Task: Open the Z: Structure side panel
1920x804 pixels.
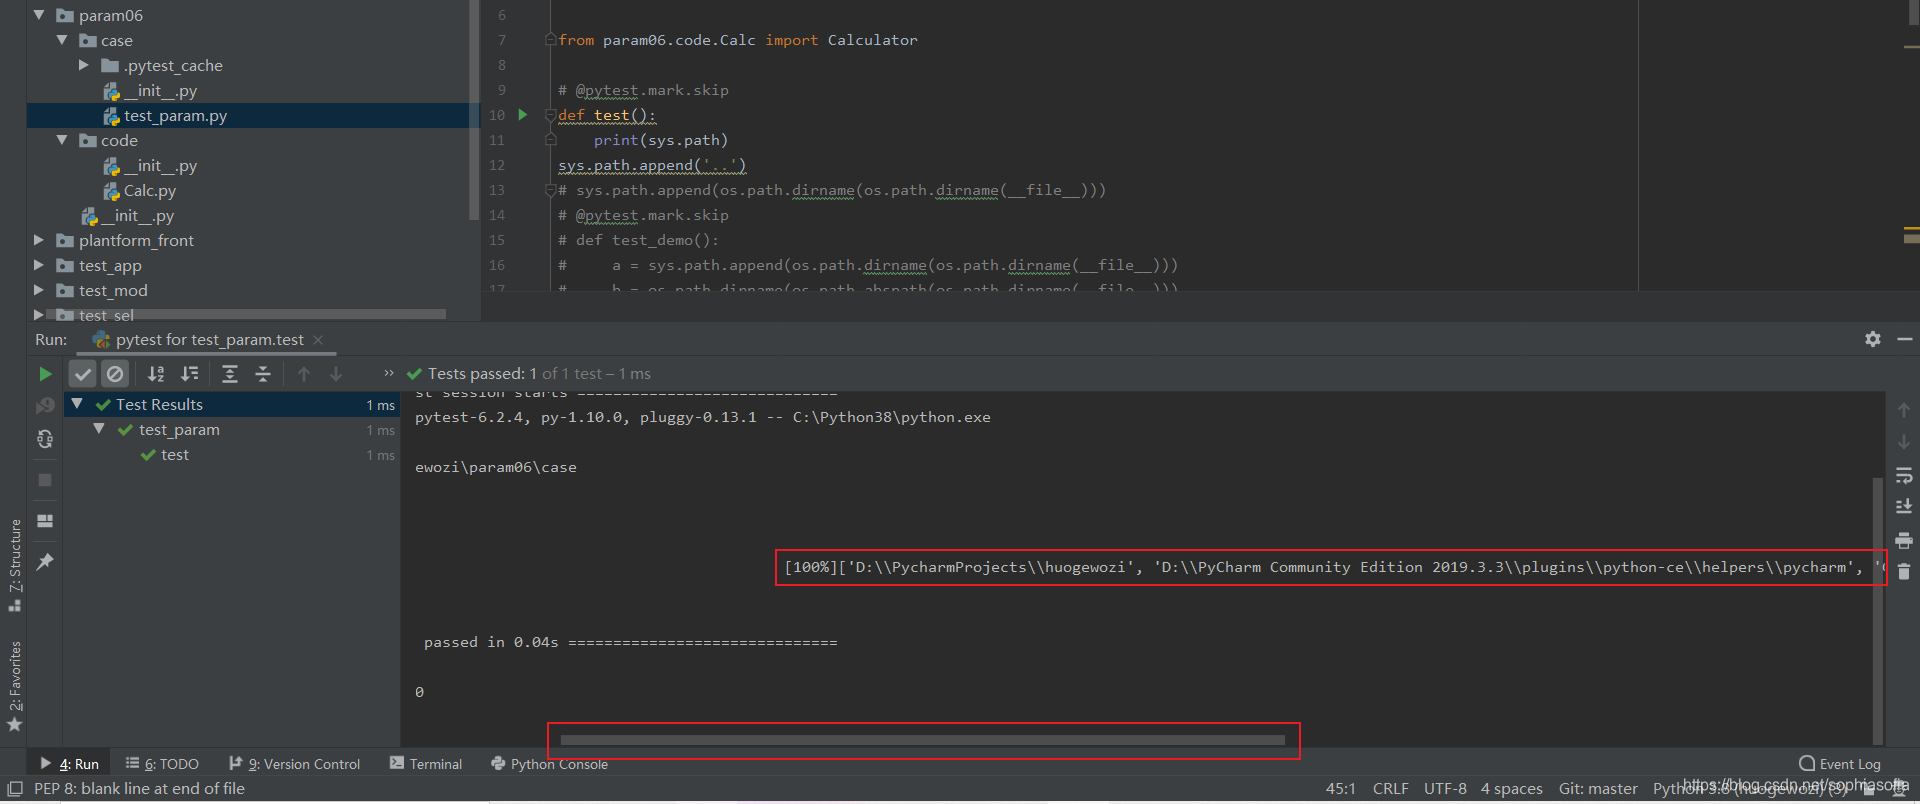Action: click(15, 565)
